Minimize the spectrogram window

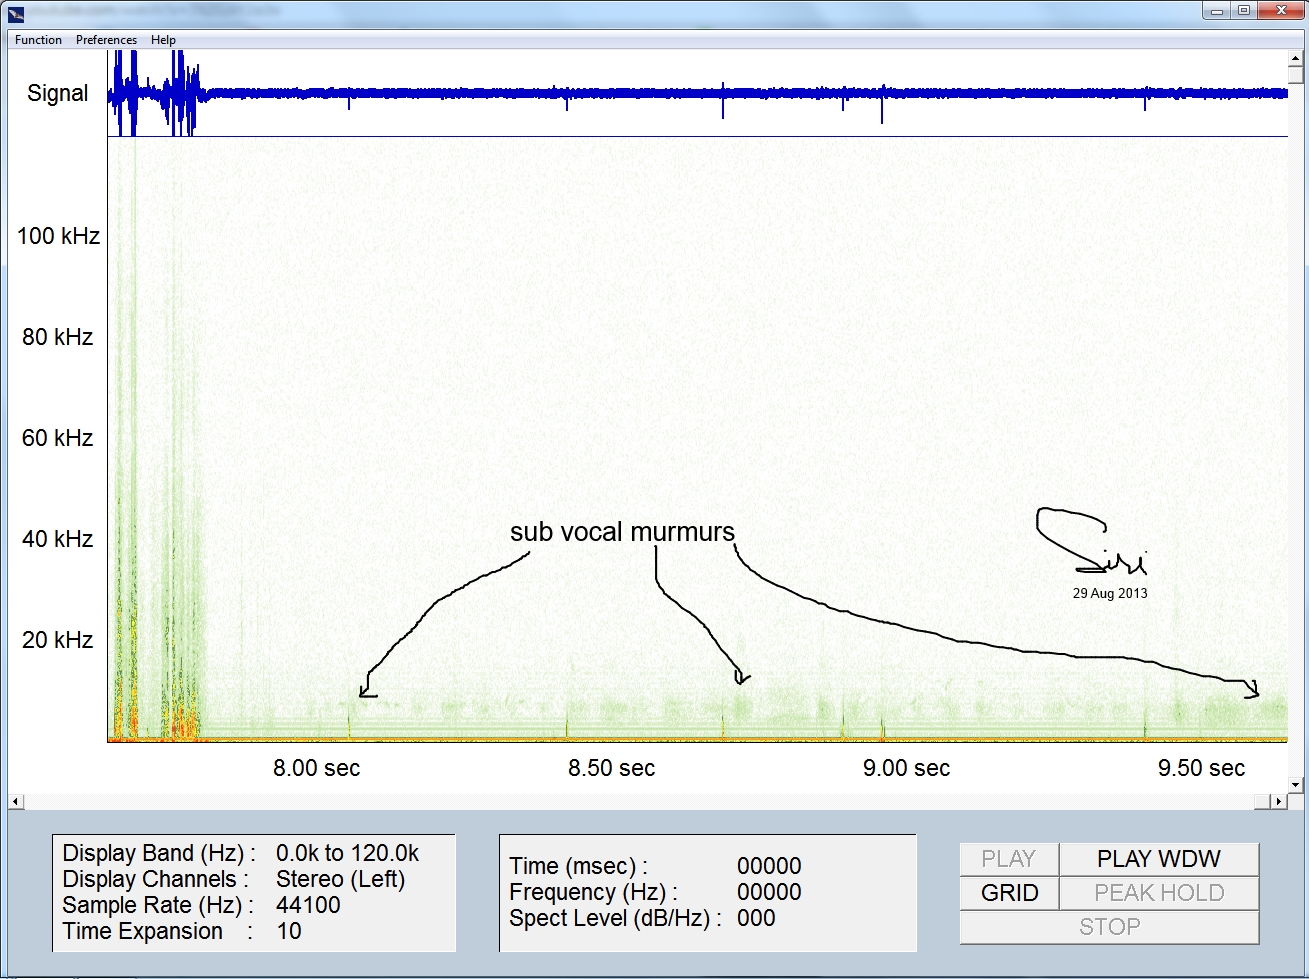click(x=1215, y=11)
